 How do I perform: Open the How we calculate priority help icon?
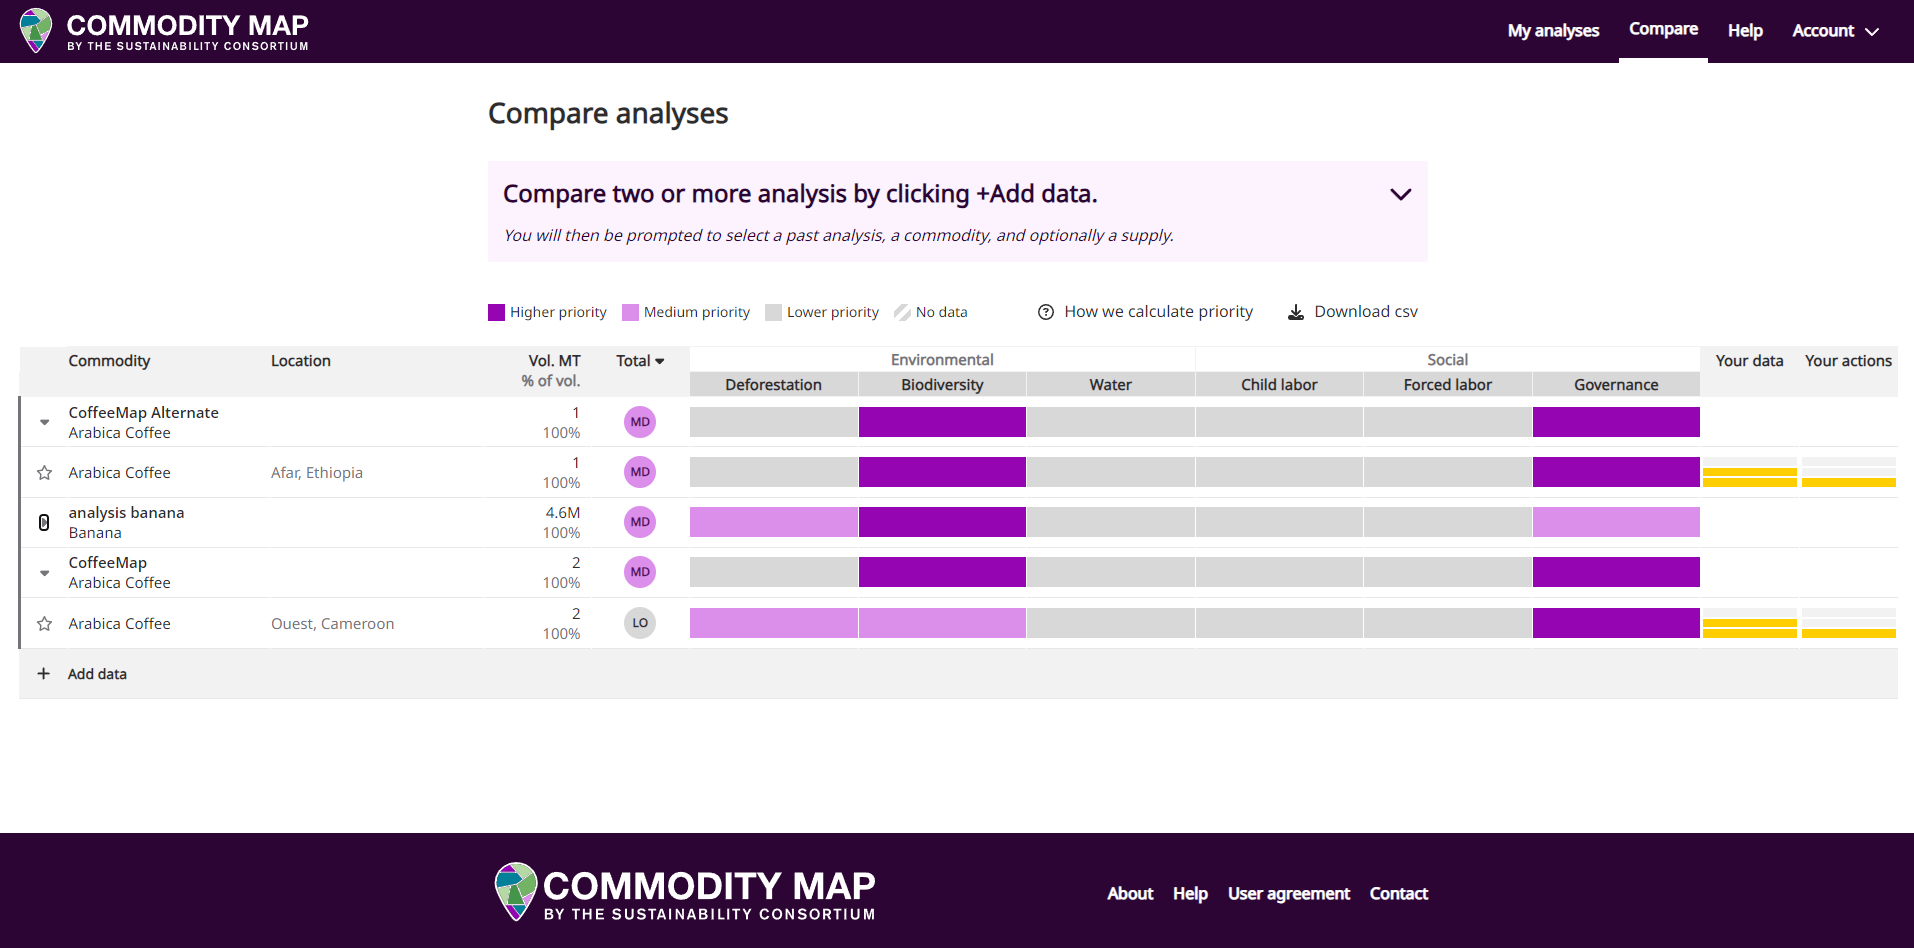[1046, 312]
